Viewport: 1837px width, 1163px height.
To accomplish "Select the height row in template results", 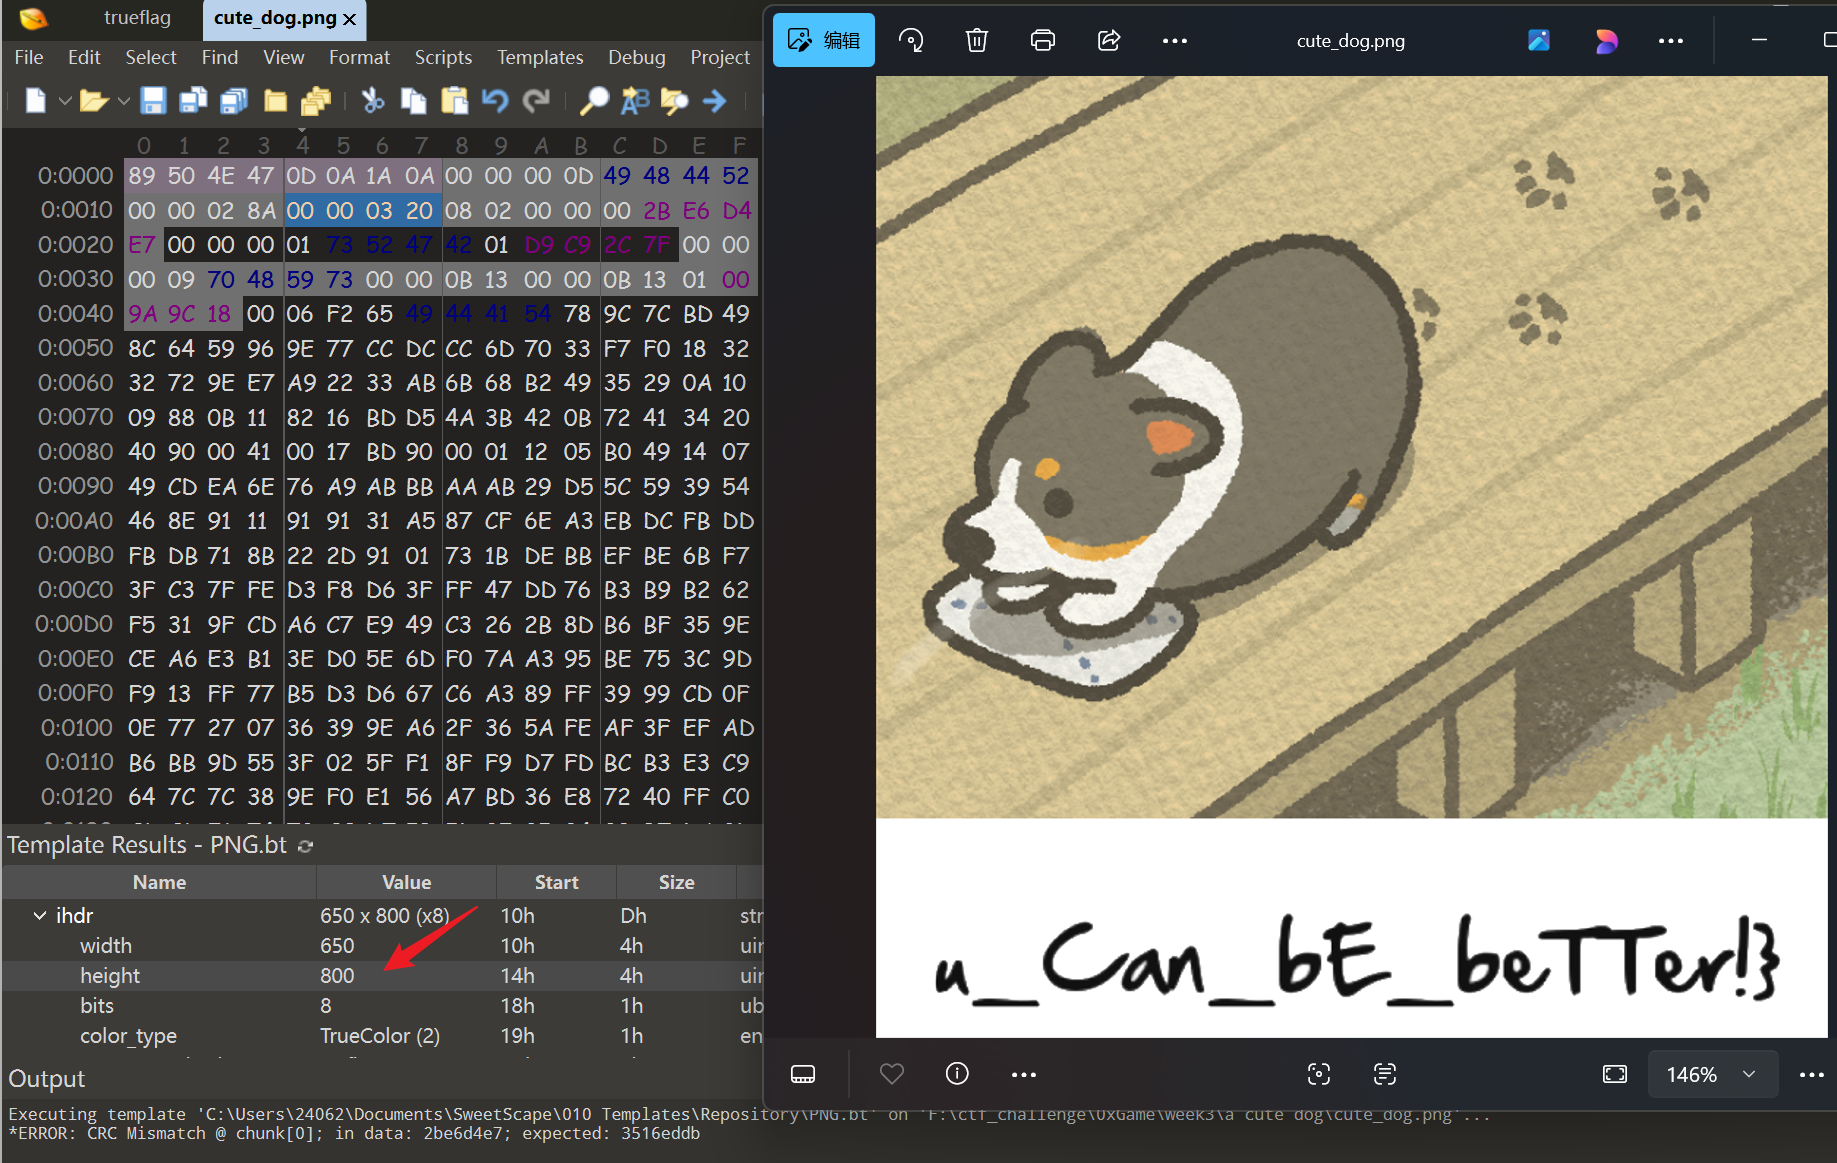I will [x=110, y=976].
